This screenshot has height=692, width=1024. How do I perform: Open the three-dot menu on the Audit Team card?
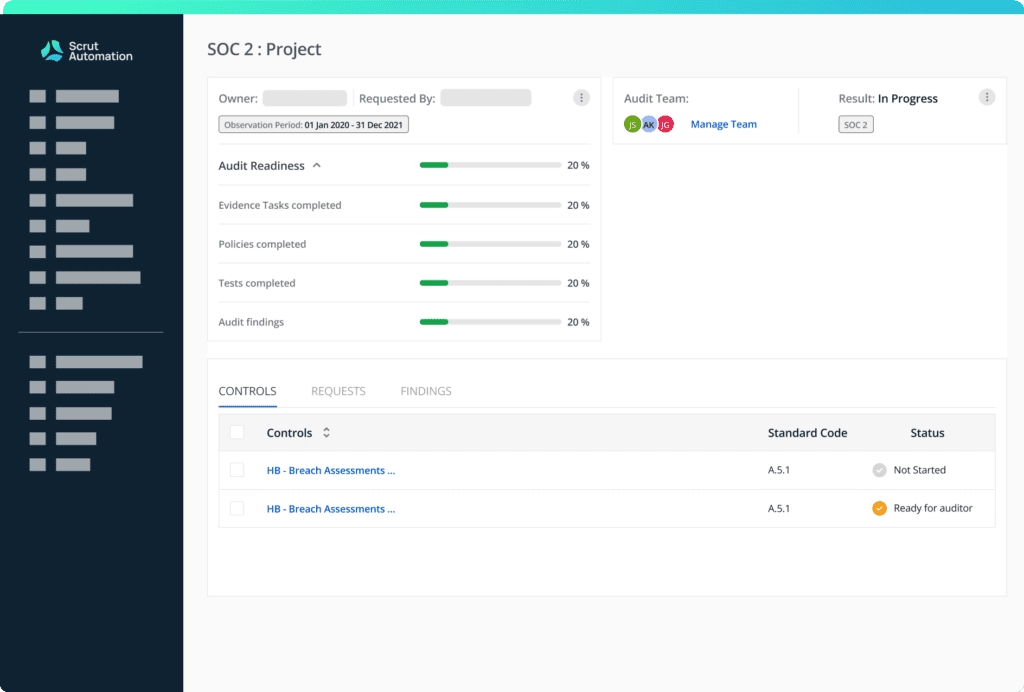click(987, 97)
